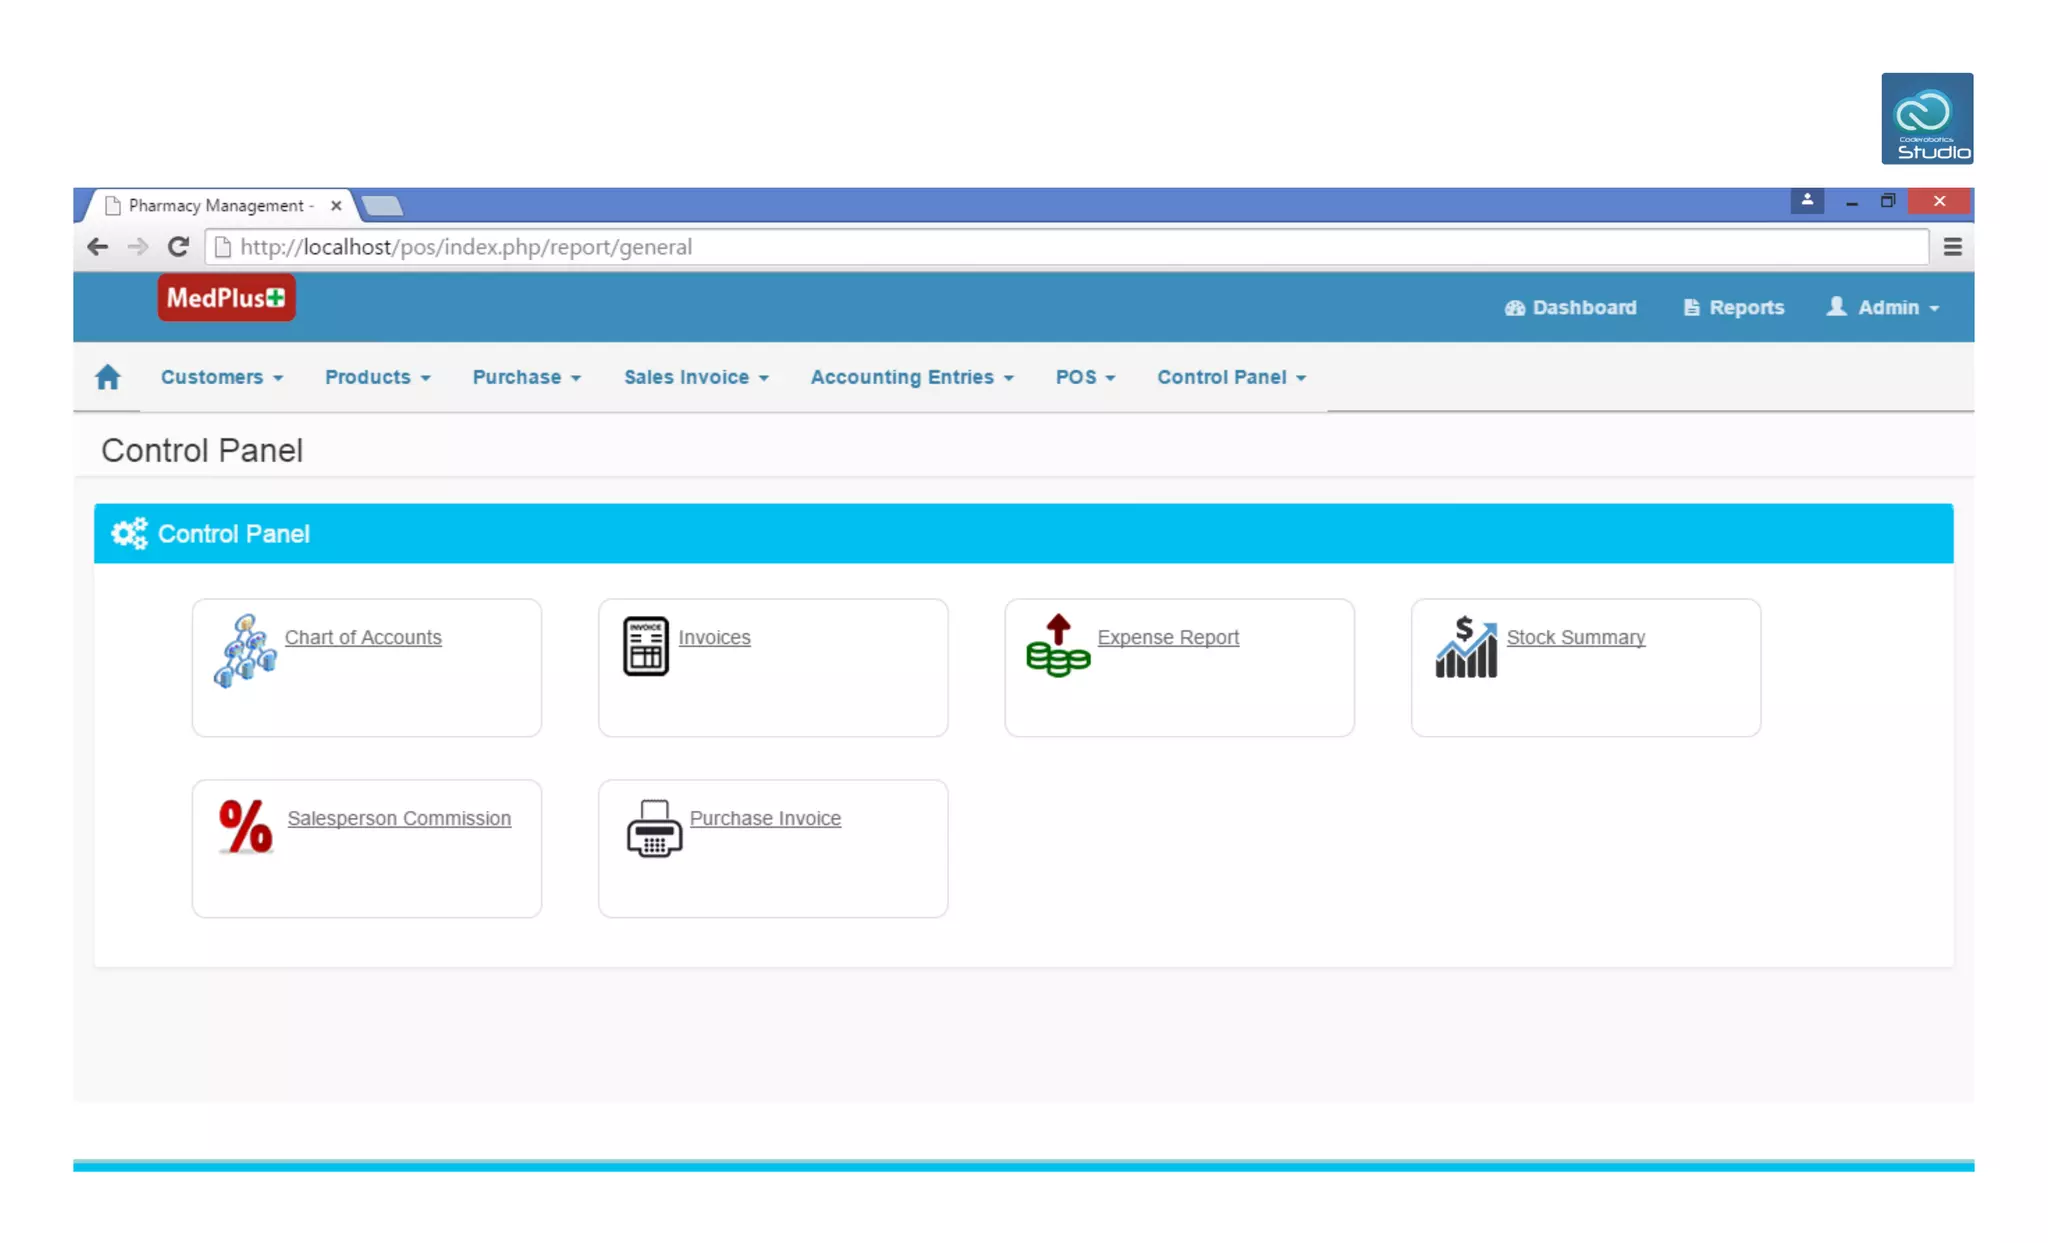Screen dimensions: 2048x1243
Task: Open the browser hamburger menu
Action: 1952,247
